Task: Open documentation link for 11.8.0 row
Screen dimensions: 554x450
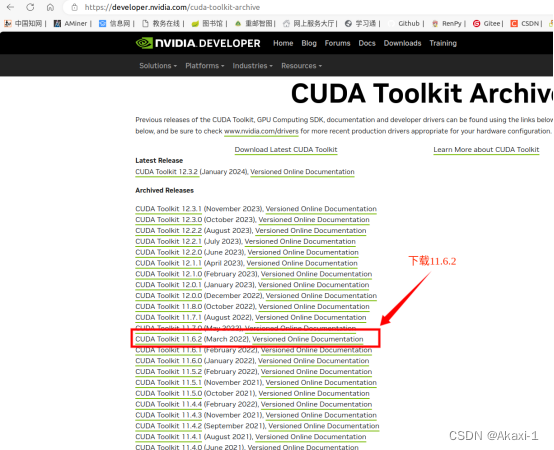Action: pyautogui.click(x=314, y=307)
